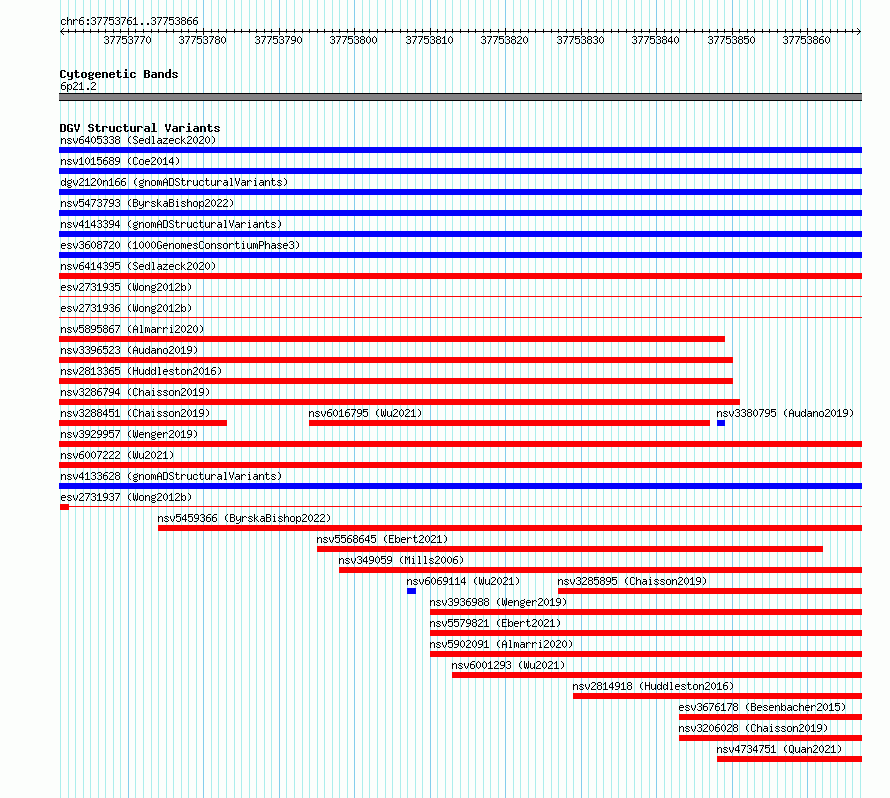Screen dimensions: 890x798
Task: Click ruler position 37753770
Action: (x=128, y=40)
